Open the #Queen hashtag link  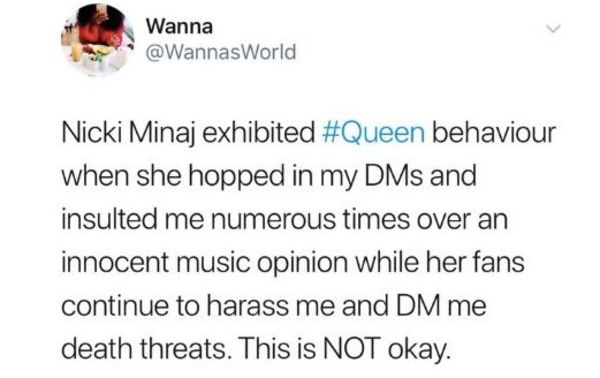pos(373,133)
